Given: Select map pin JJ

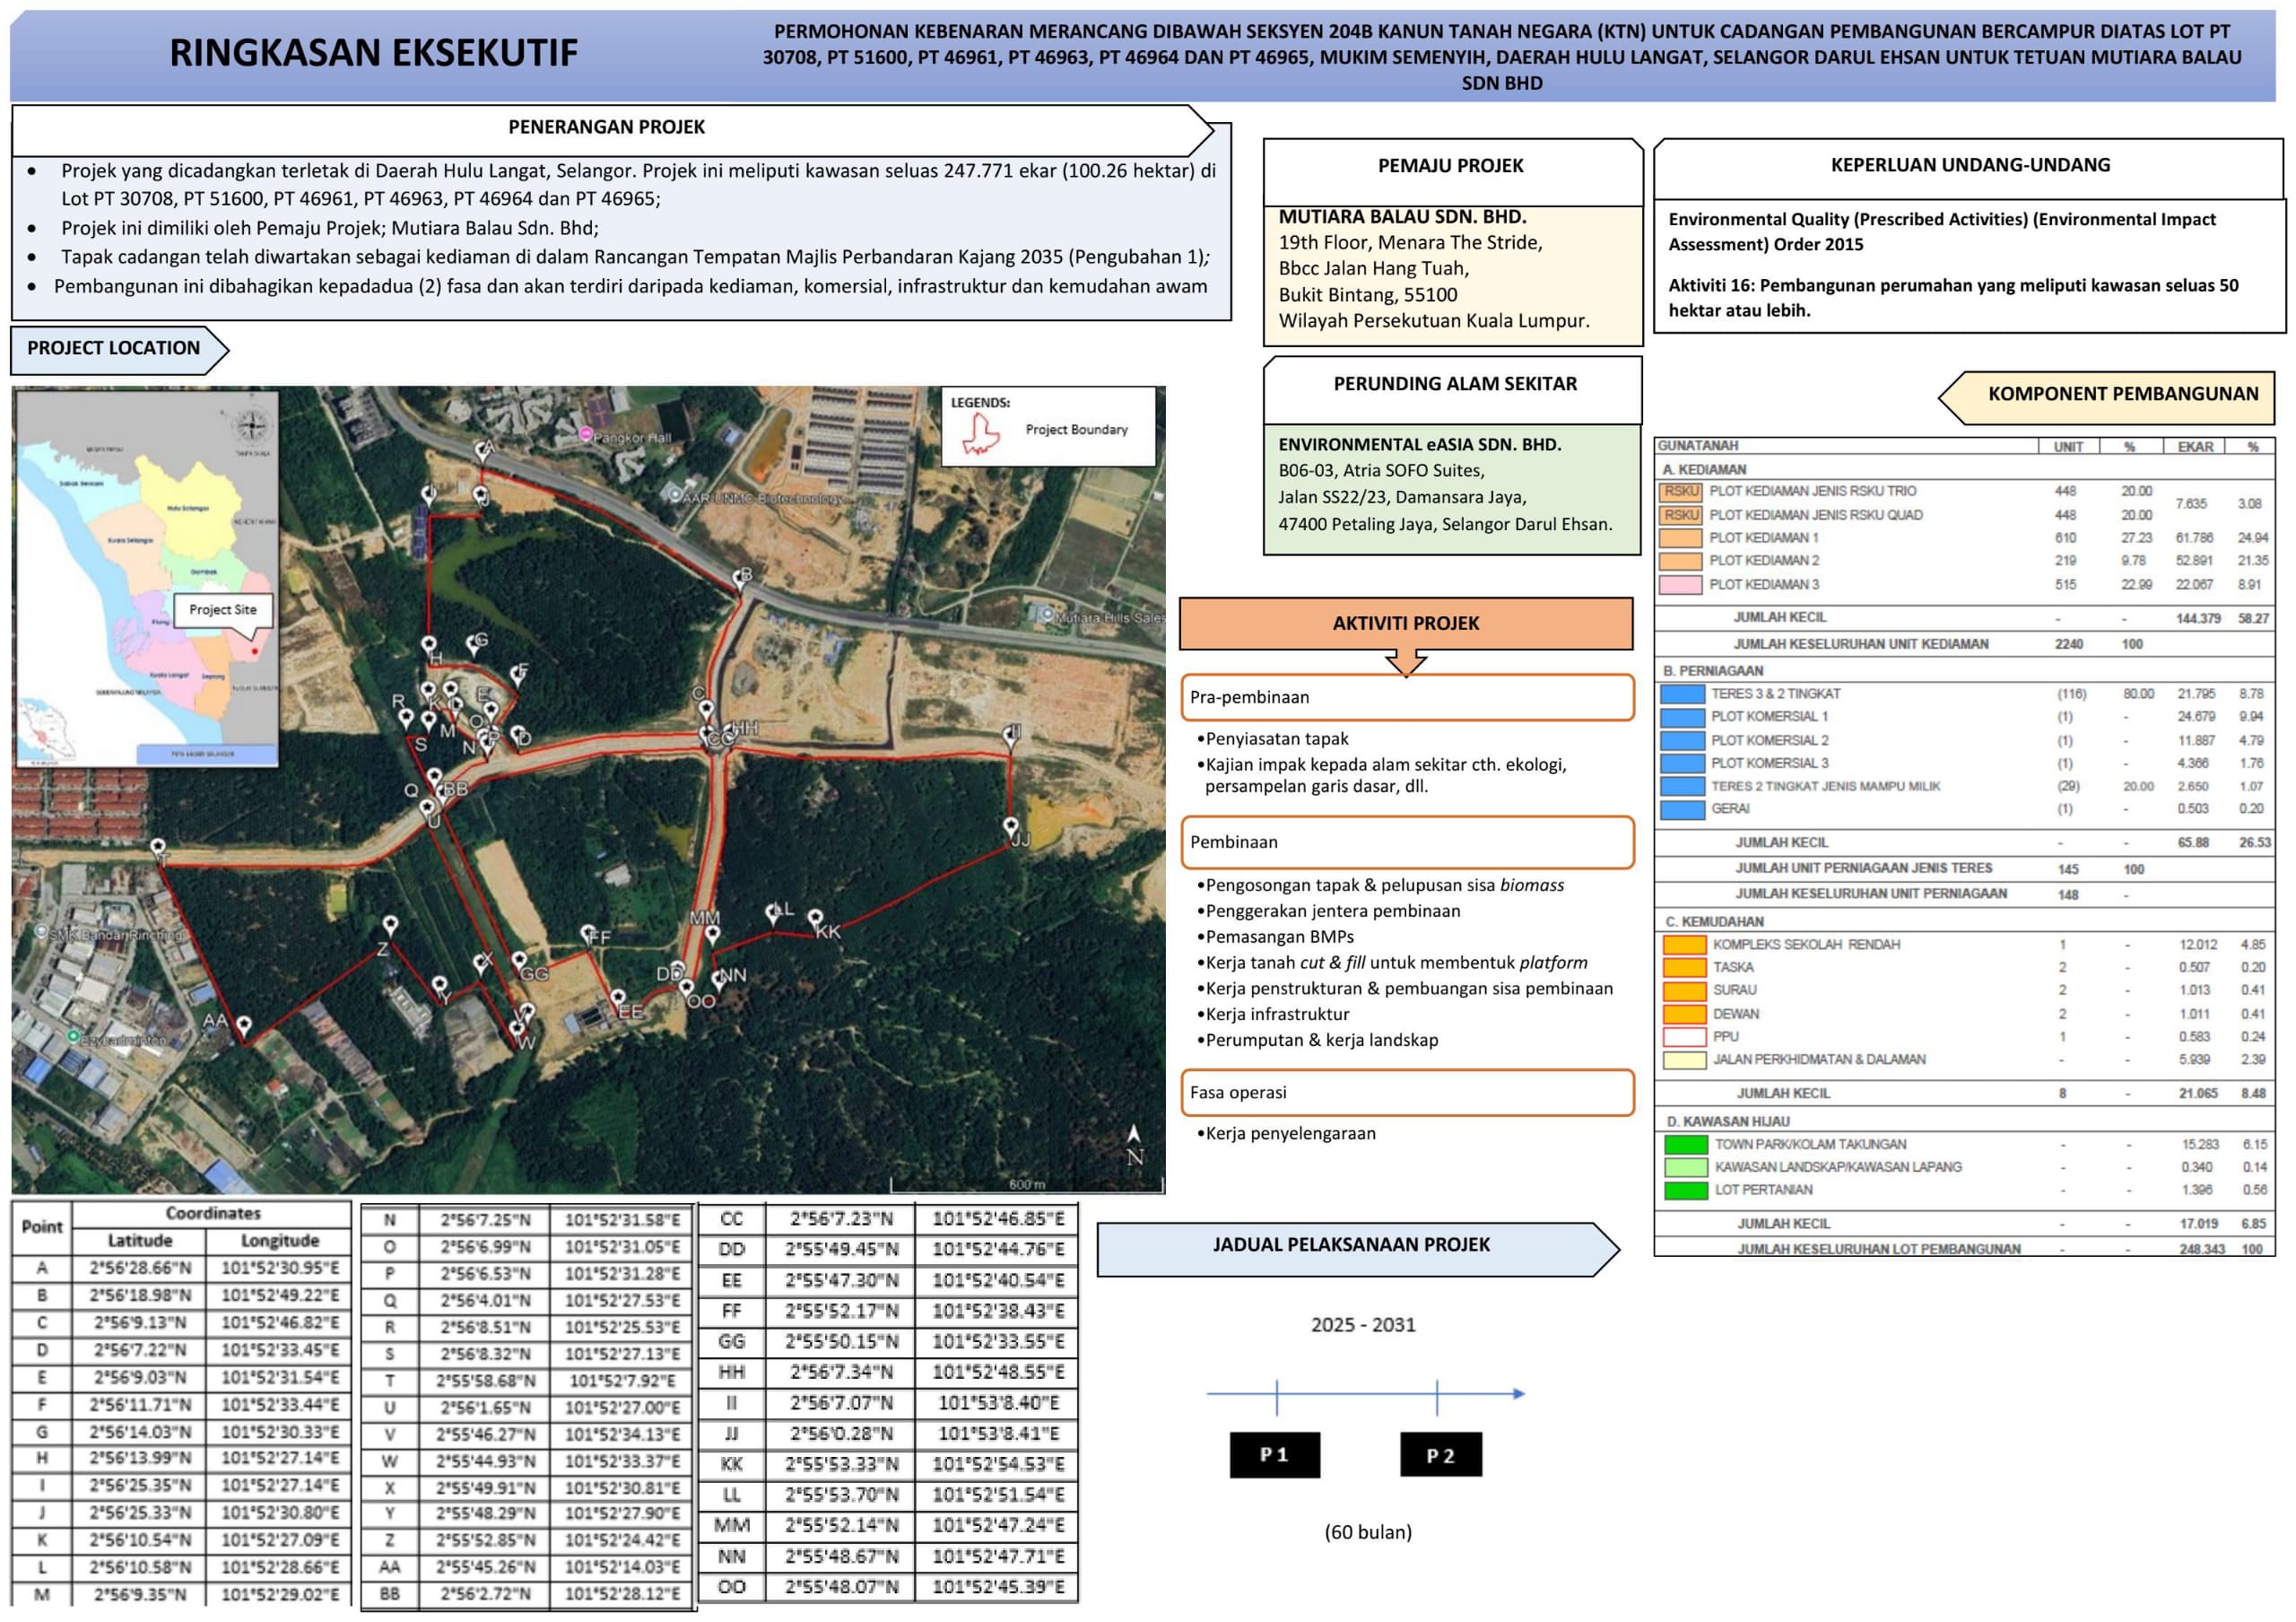Looking at the screenshot, I should (1011, 827).
